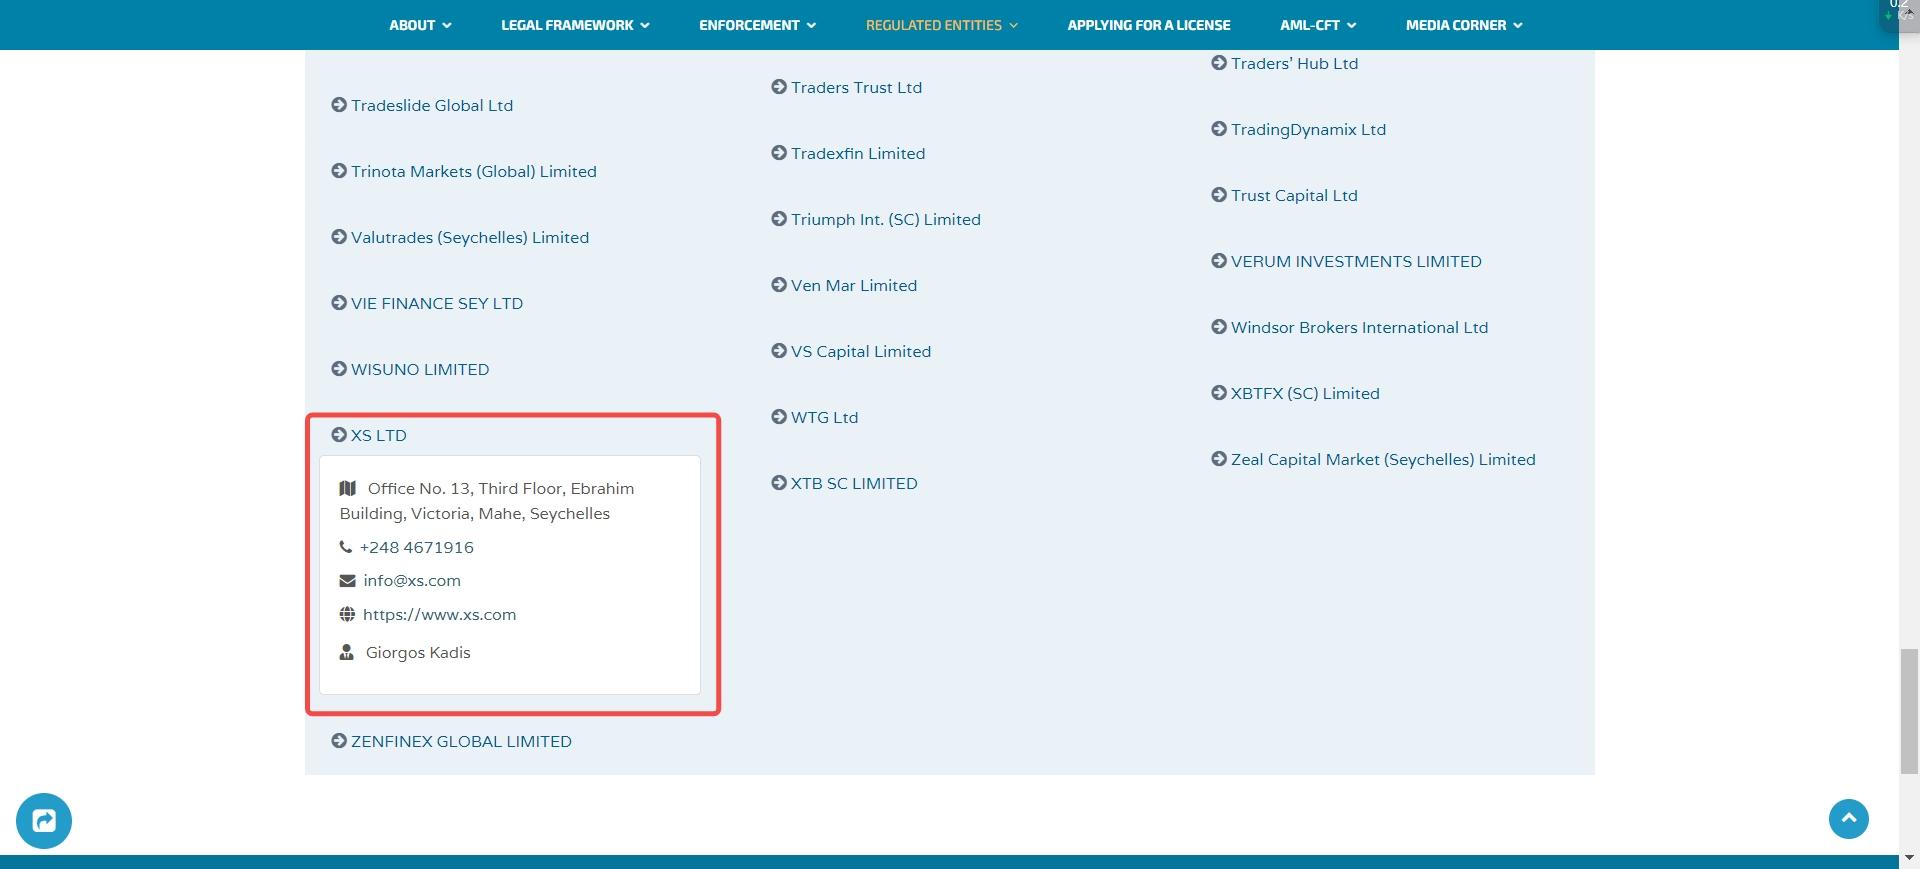Select the name Giorgos Kadis
Viewport: 1920px width, 869px height.
[418, 652]
